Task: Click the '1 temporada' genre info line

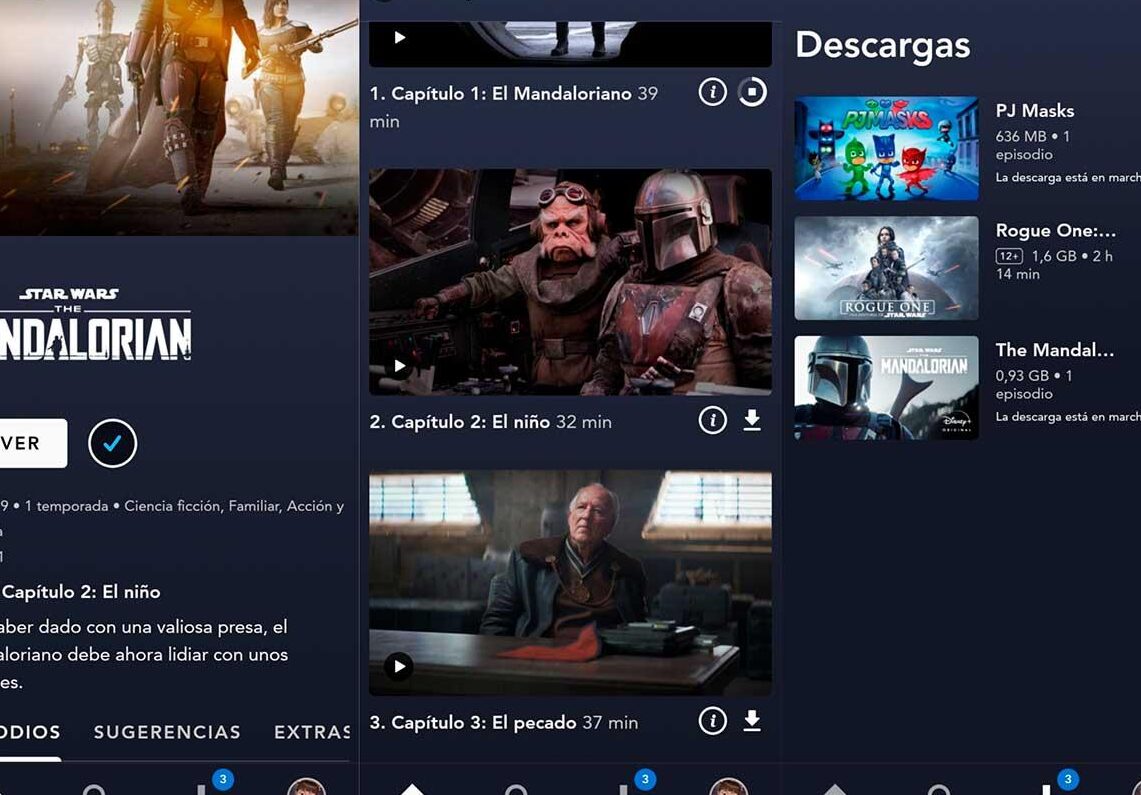Action: click(x=172, y=506)
